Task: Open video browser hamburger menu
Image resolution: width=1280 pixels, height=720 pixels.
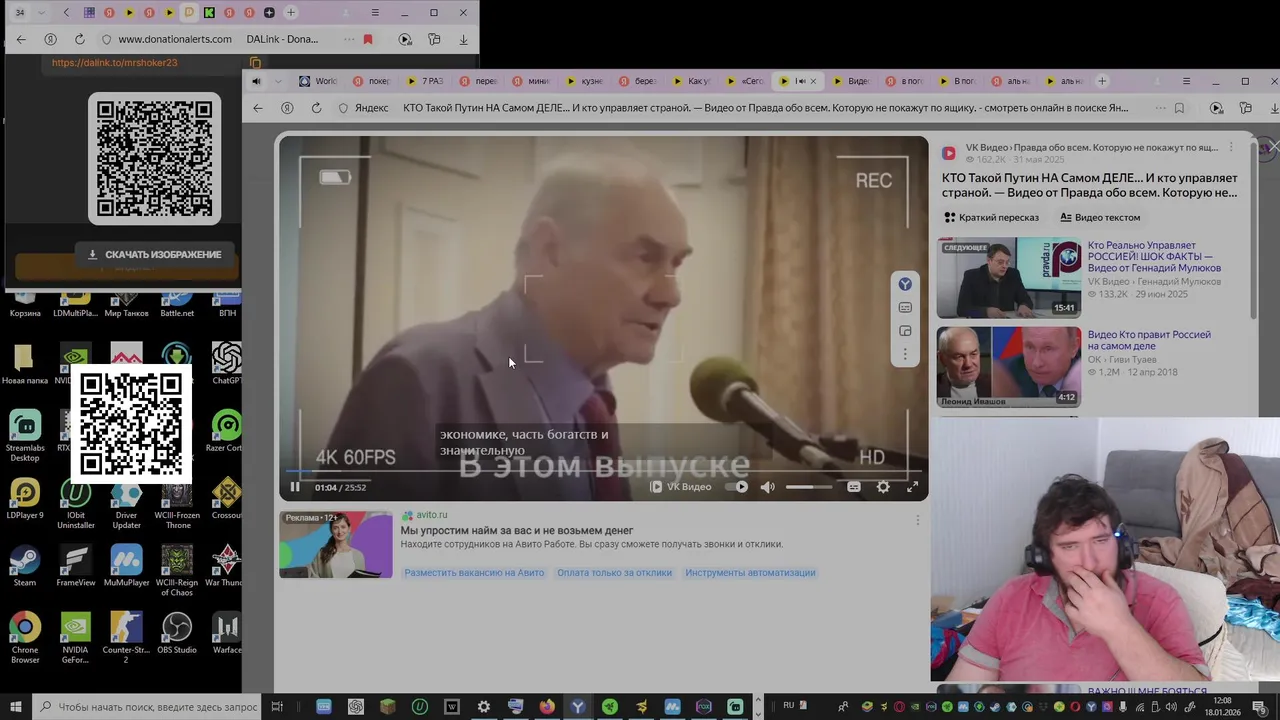Action: click(x=1186, y=81)
